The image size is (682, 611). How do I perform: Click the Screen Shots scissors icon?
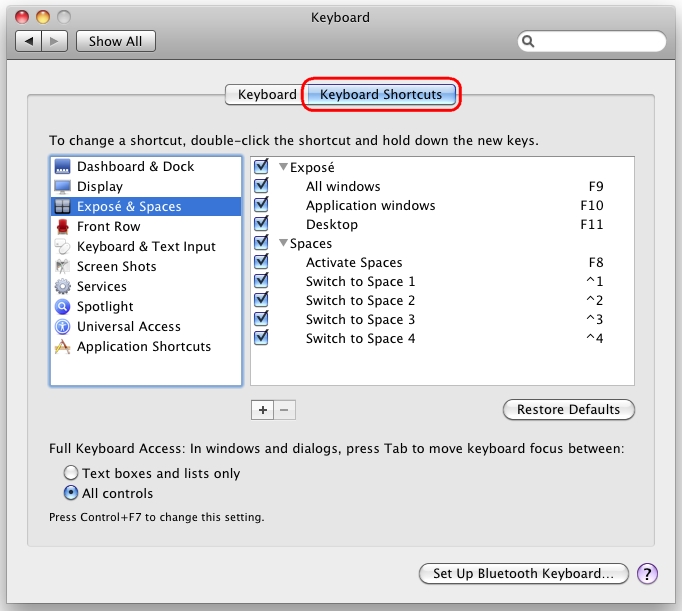pyautogui.click(x=63, y=267)
